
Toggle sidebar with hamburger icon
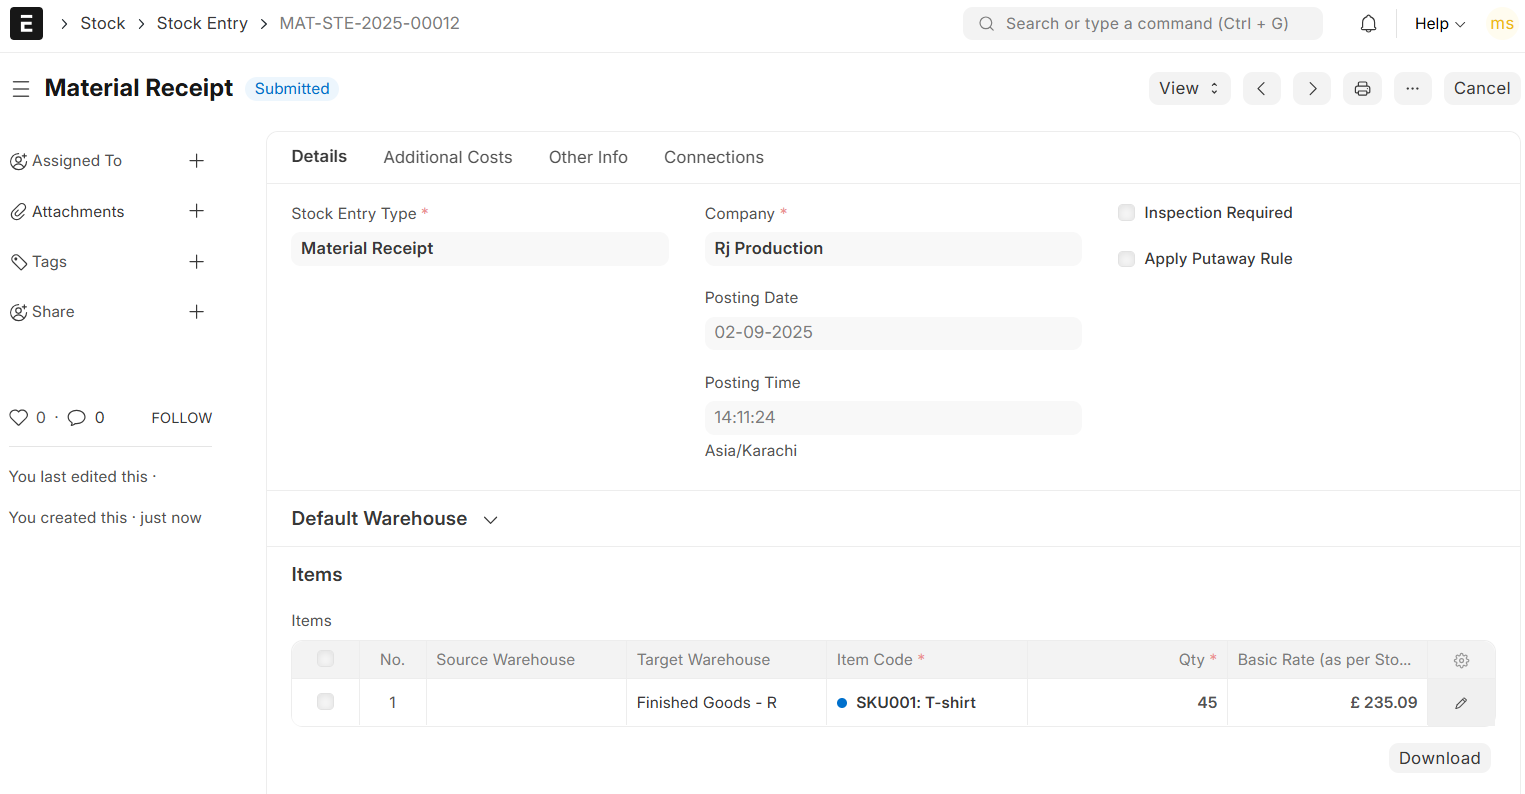click(21, 89)
